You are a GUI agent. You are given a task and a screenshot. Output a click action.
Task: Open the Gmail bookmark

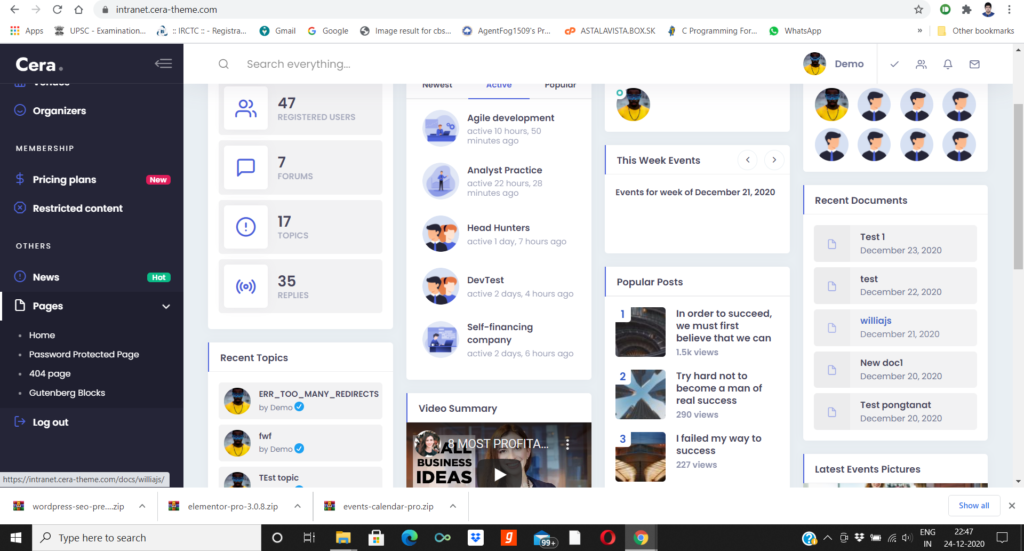pyautogui.click(x=278, y=31)
